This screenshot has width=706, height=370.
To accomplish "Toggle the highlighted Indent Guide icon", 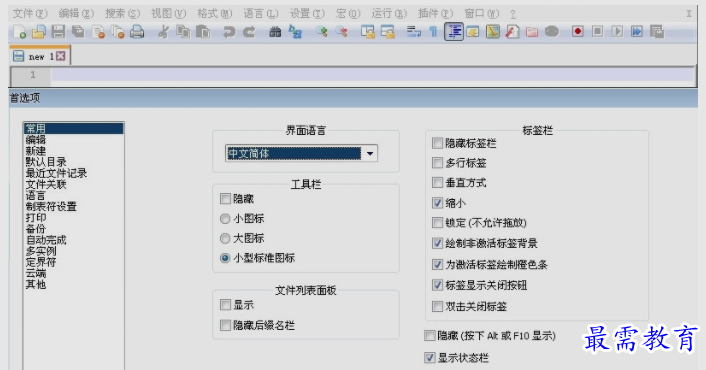I will (454, 32).
